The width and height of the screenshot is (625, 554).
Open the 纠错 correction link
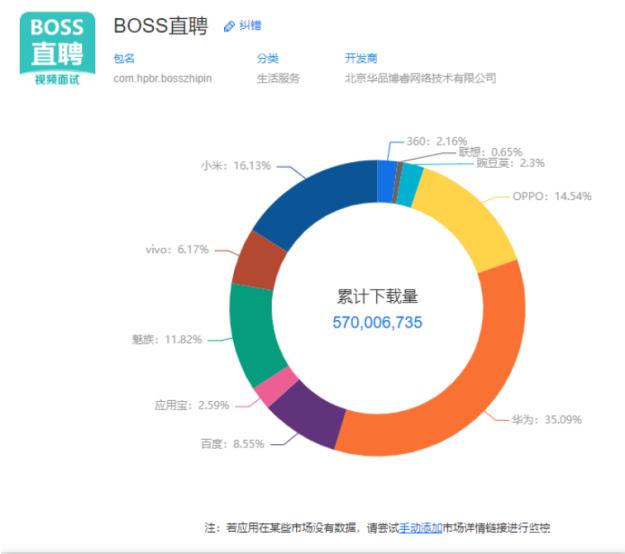tap(250, 26)
